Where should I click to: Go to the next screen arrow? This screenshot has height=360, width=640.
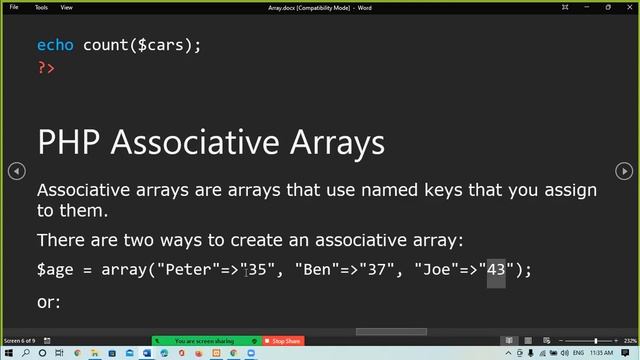624,171
